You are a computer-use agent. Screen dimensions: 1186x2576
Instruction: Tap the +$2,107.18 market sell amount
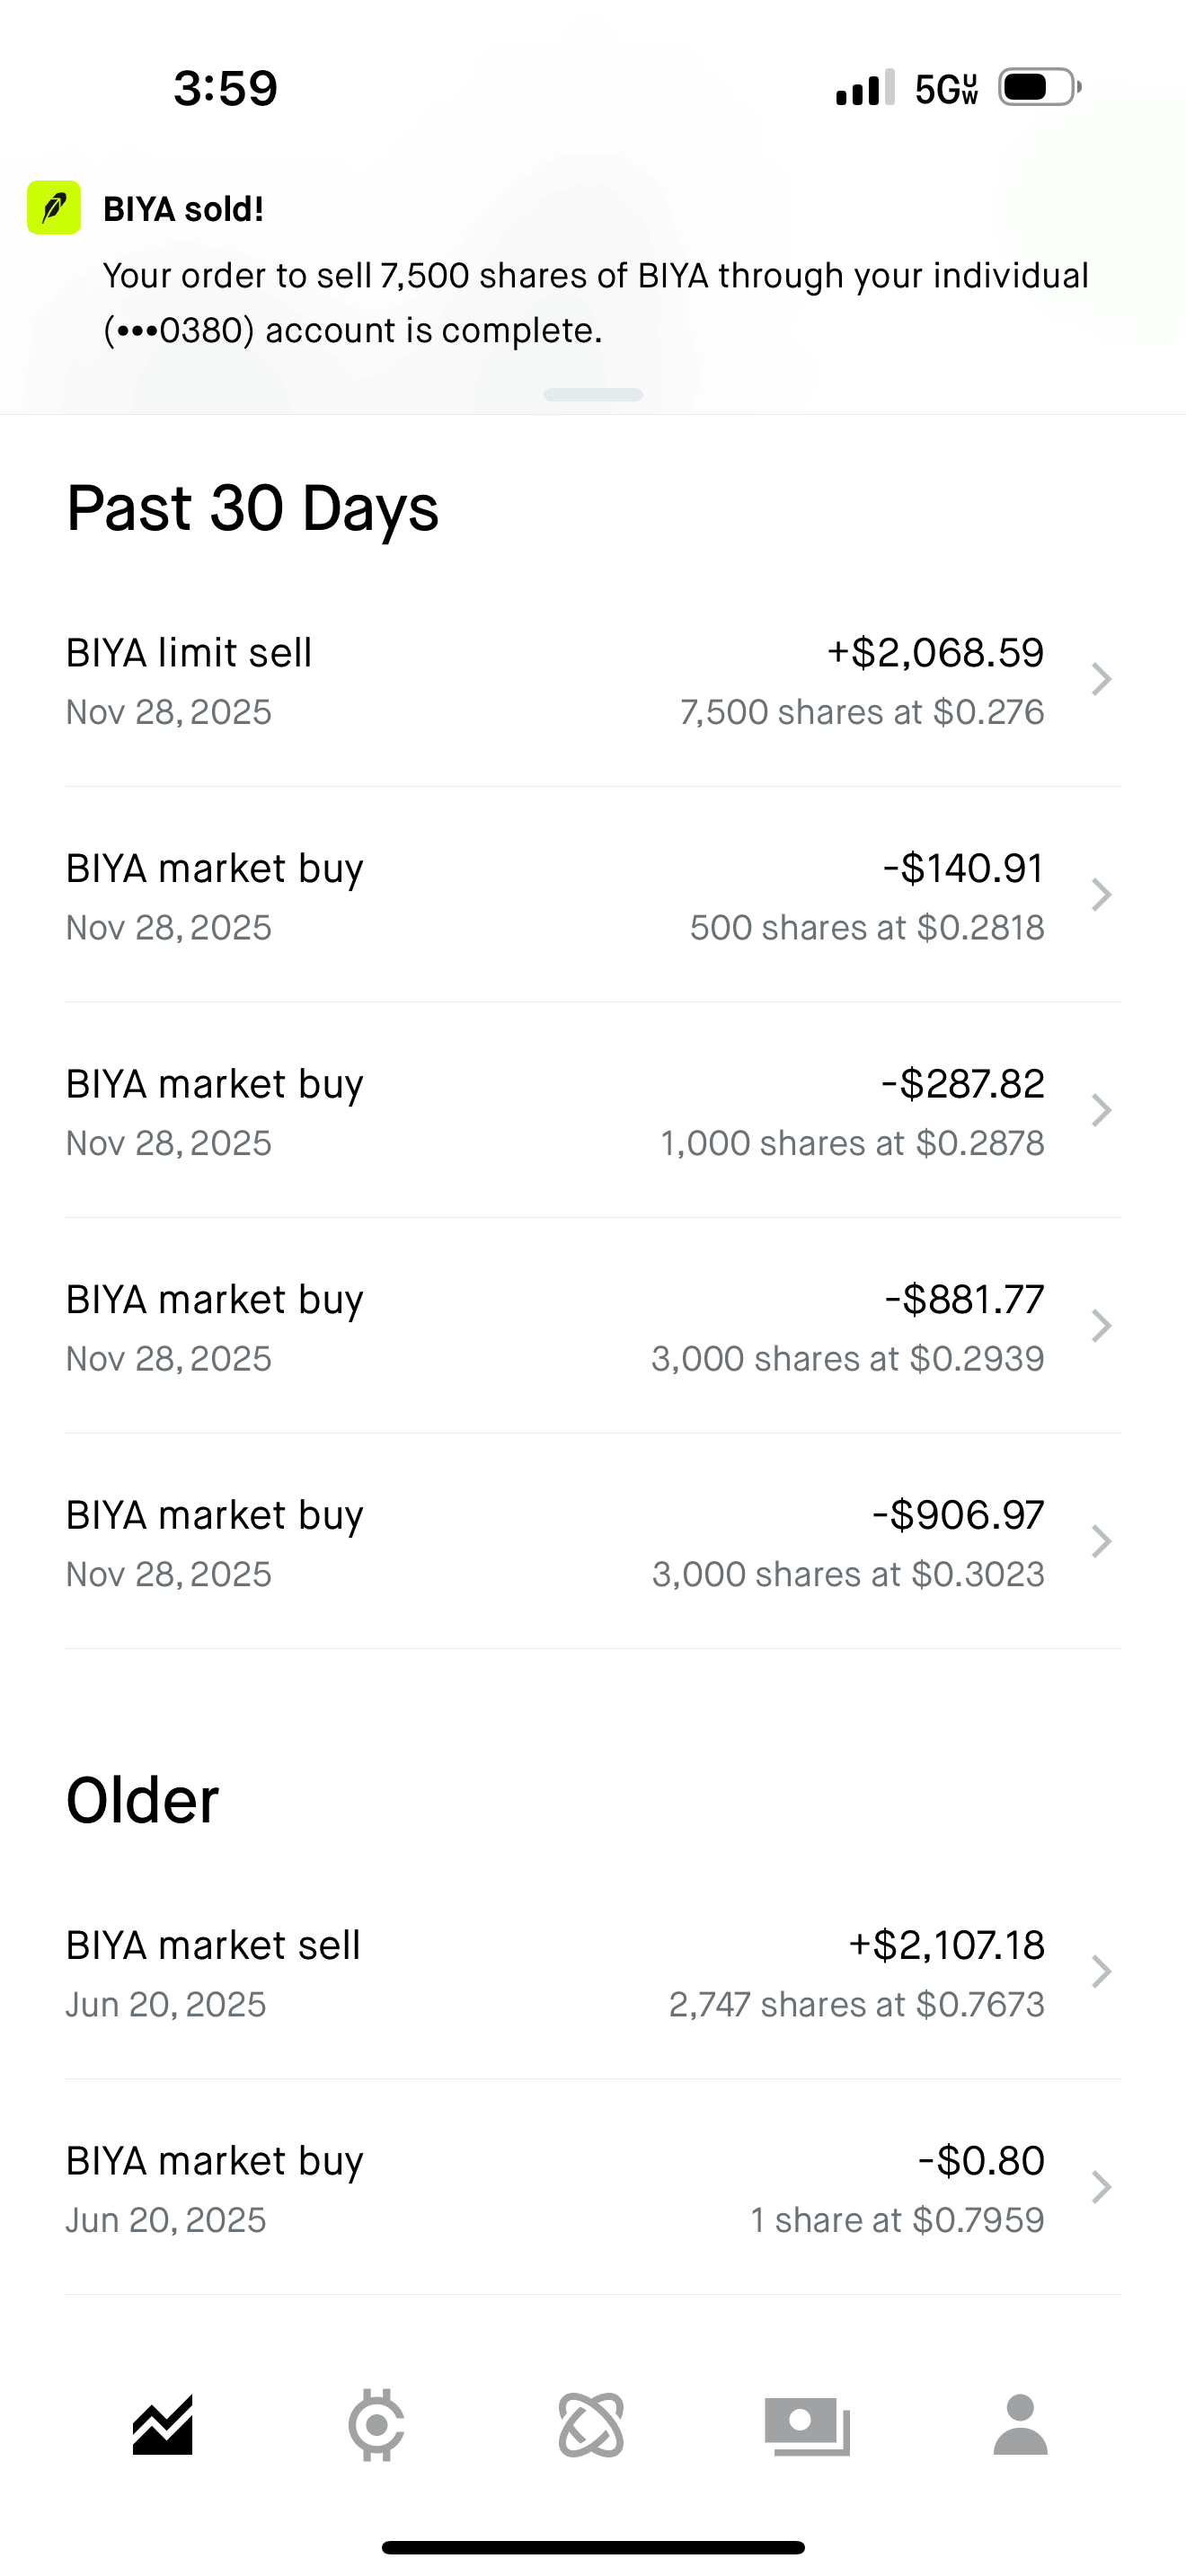pyautogui.click(x=946, y=1945)
